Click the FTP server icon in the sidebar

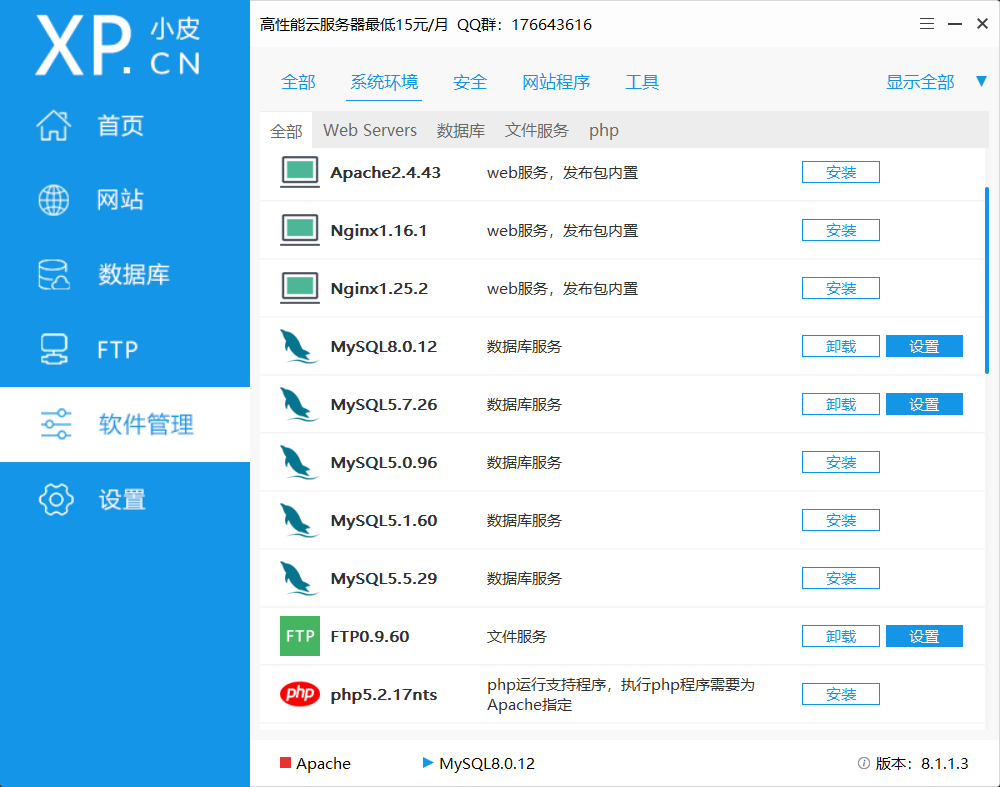pos(54,349)
